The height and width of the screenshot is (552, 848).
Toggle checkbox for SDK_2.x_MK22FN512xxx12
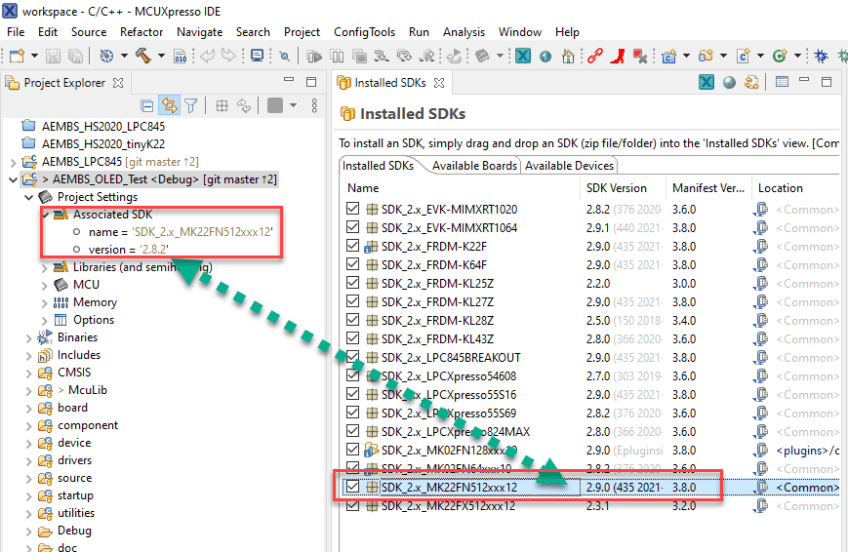point(352,487)
